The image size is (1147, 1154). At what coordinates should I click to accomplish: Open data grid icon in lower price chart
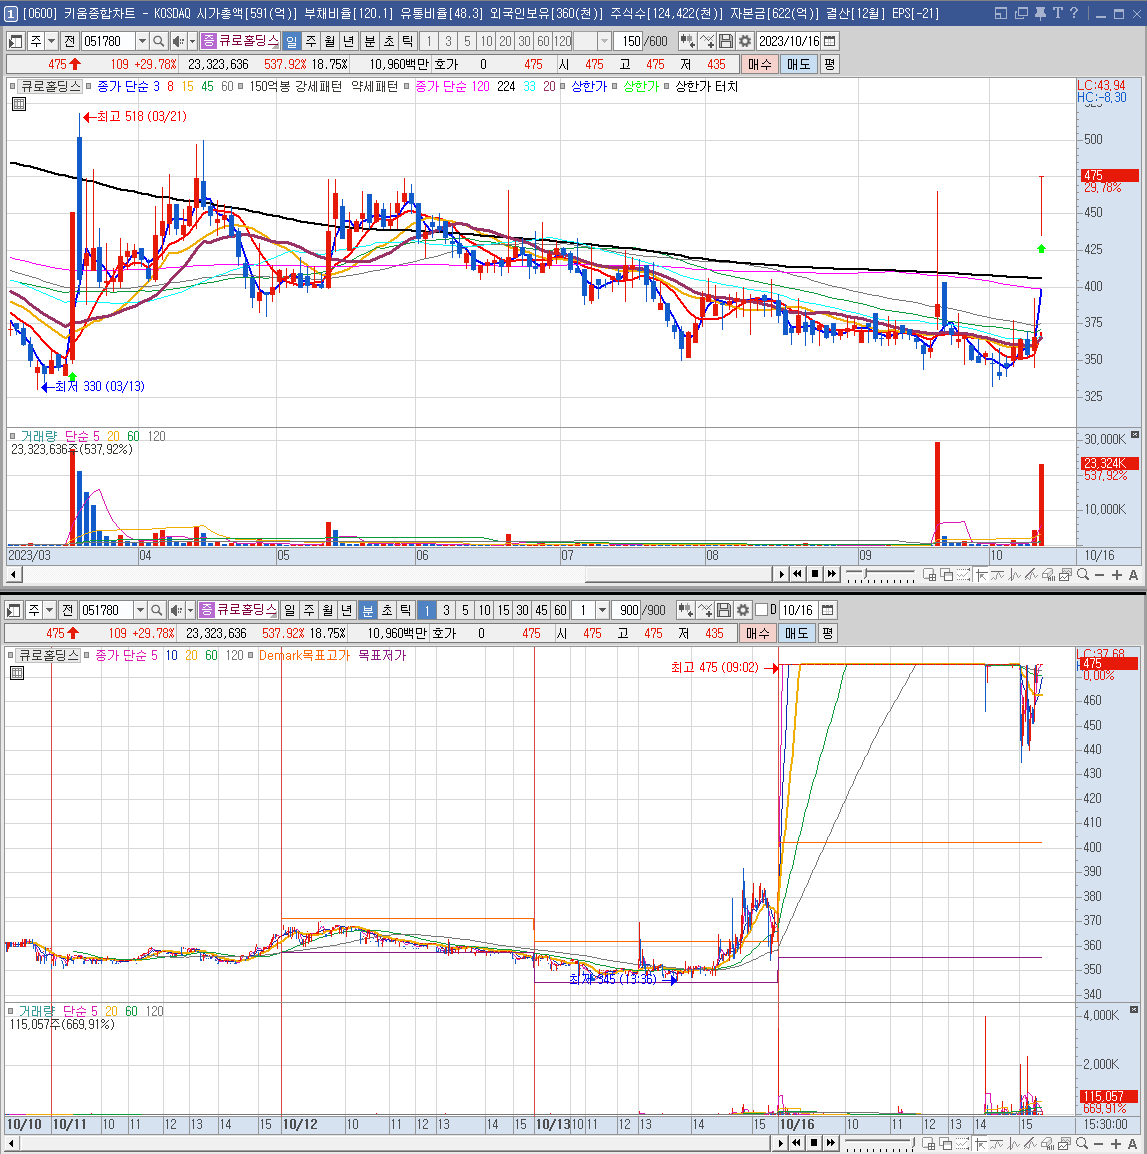[x=17, y=673]
